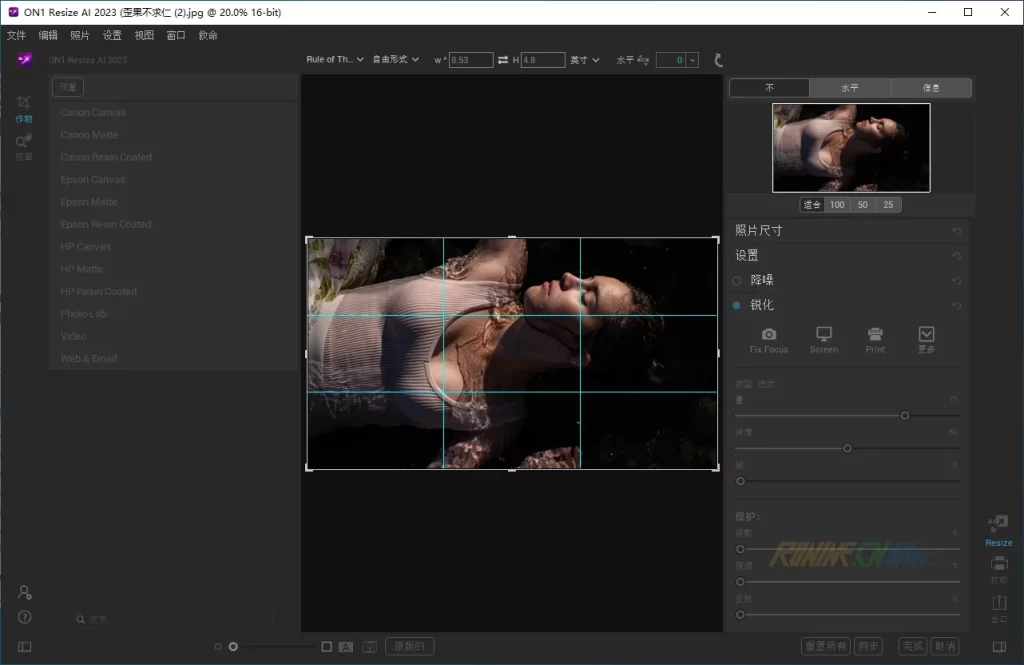Disable the 锐化 sharpening toggle
1024x665 pixels.
[738, 305]
